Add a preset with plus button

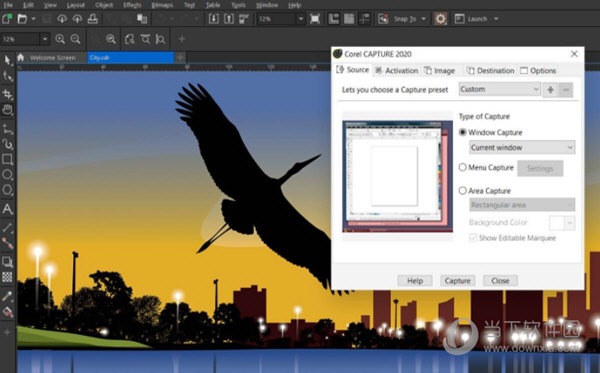550,90
